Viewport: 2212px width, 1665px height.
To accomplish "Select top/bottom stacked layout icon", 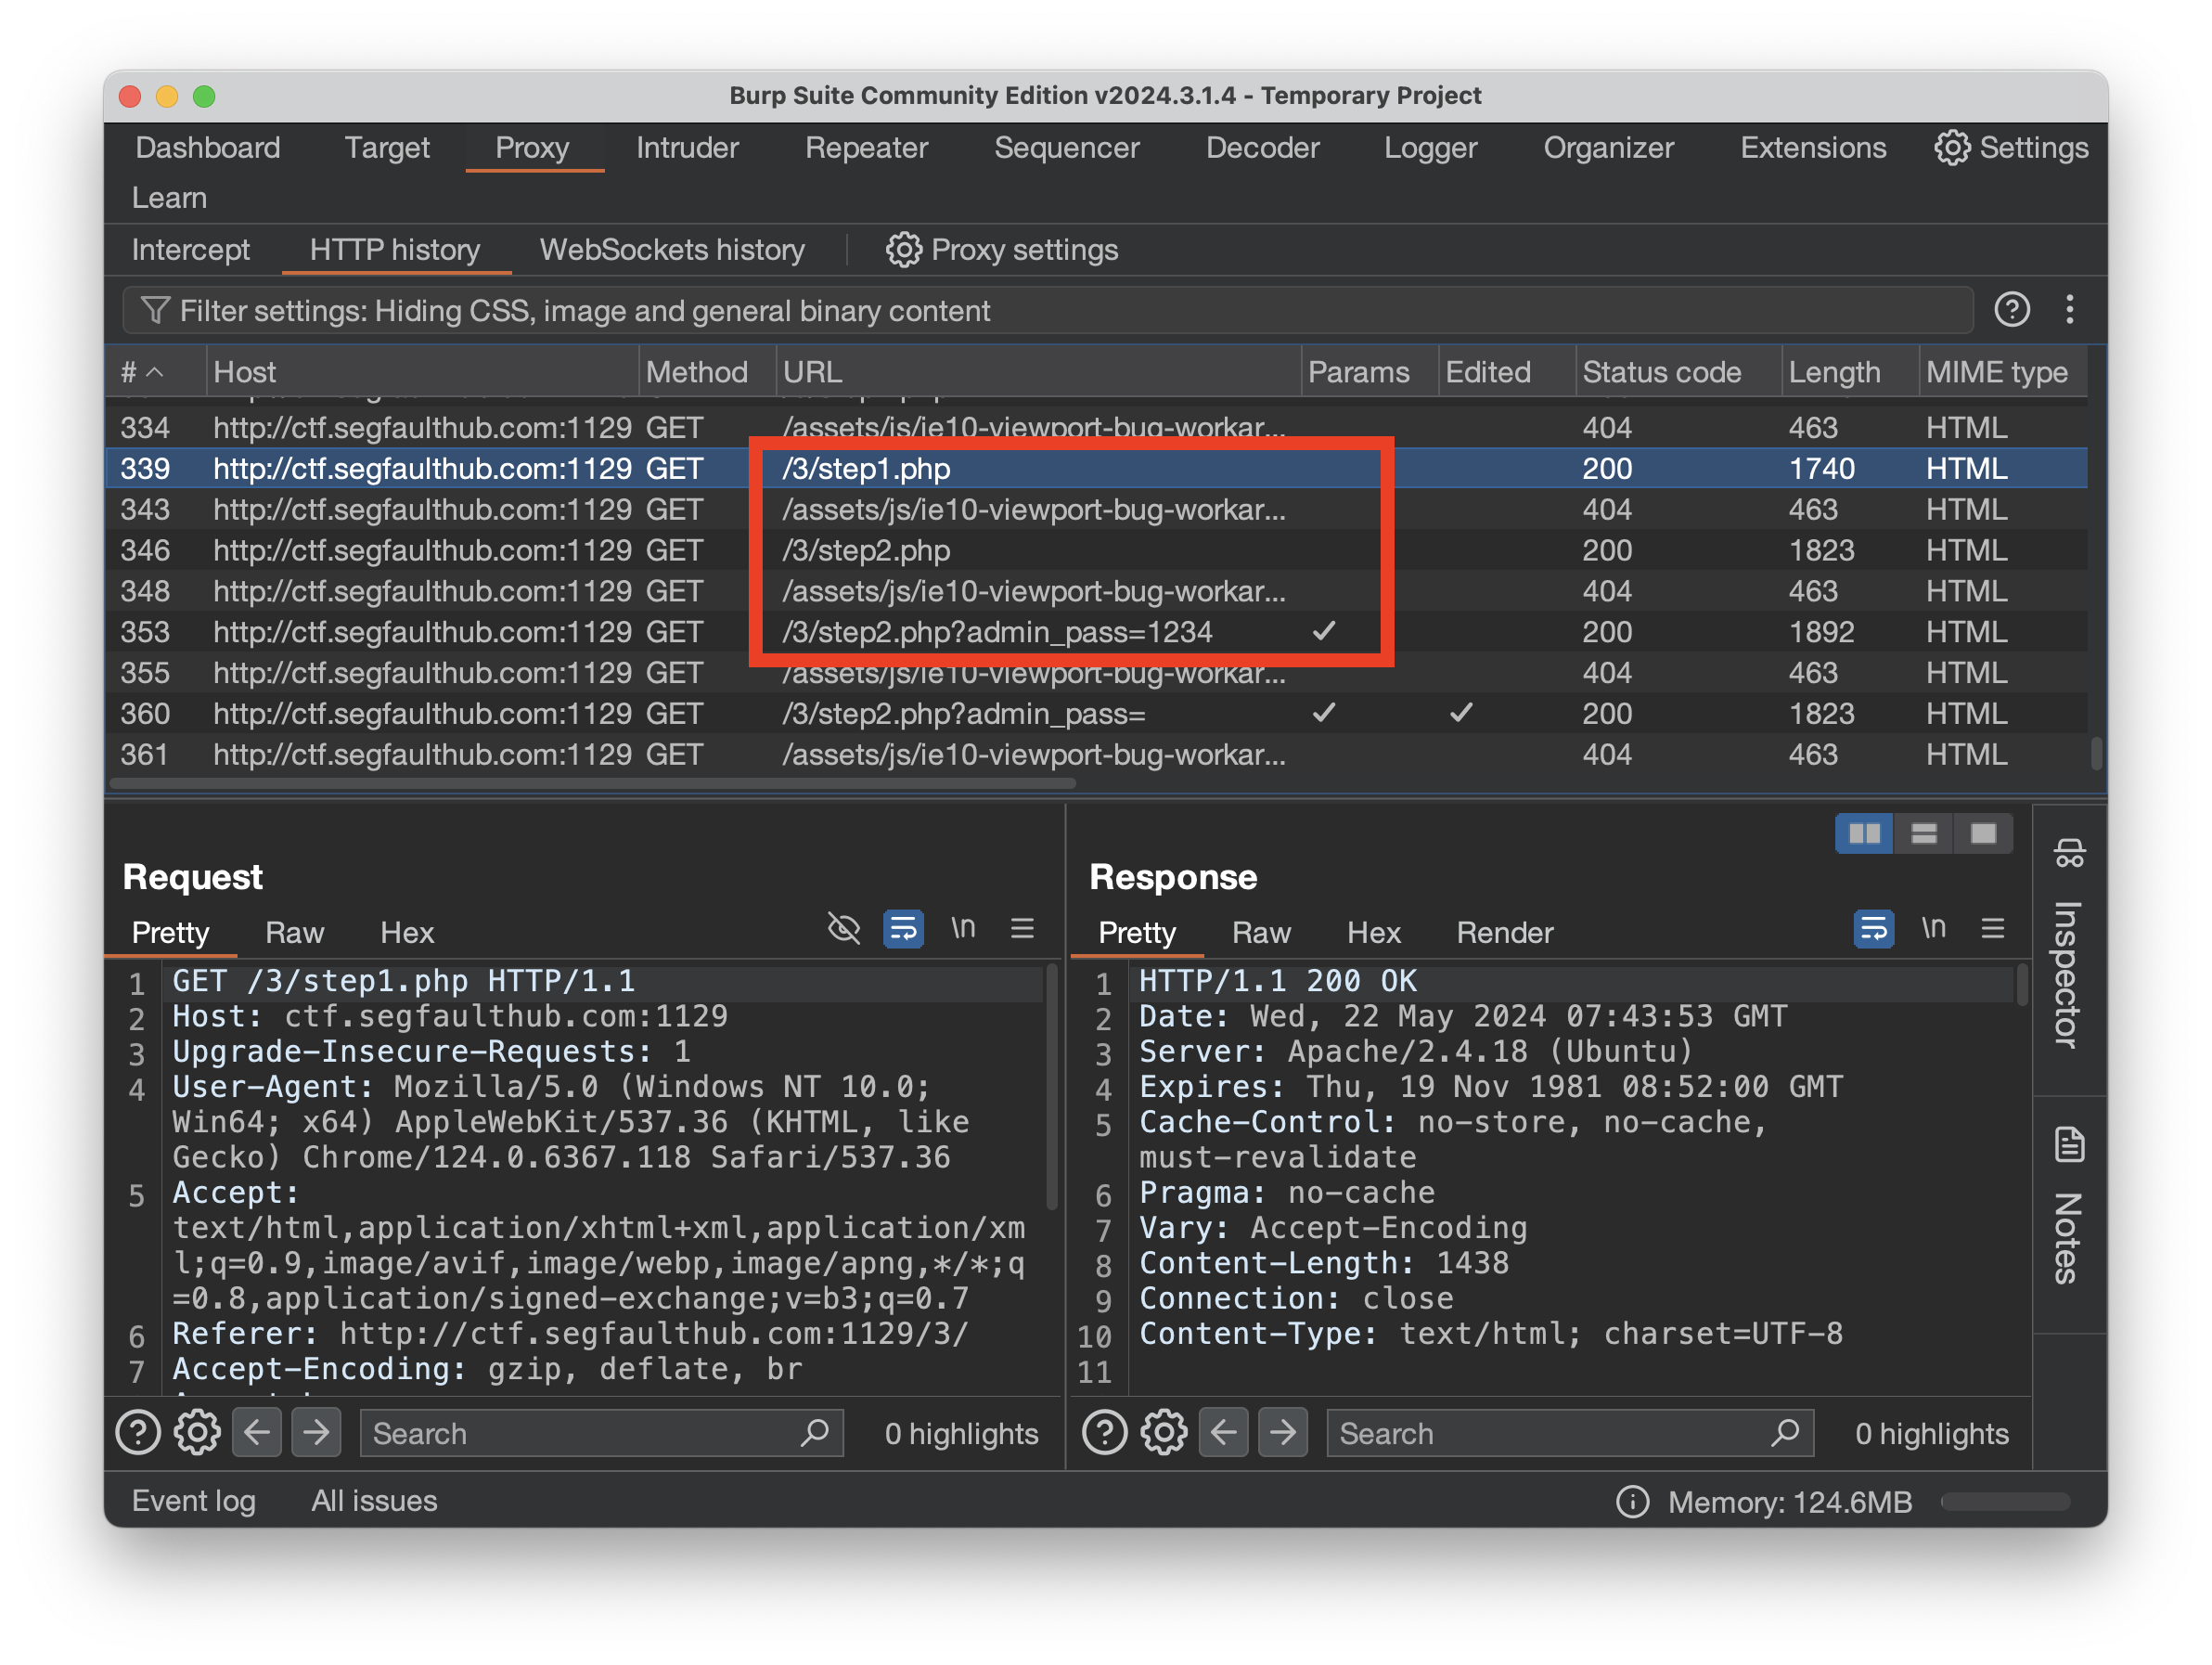I will tap(1923, 833).
